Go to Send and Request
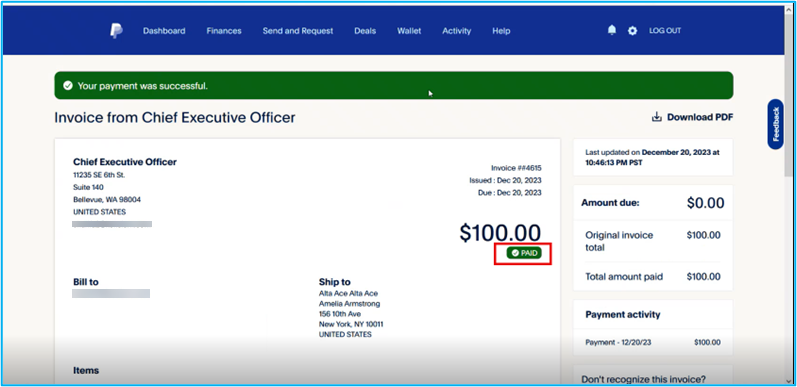797x387 pixels. tap(298, 31)
